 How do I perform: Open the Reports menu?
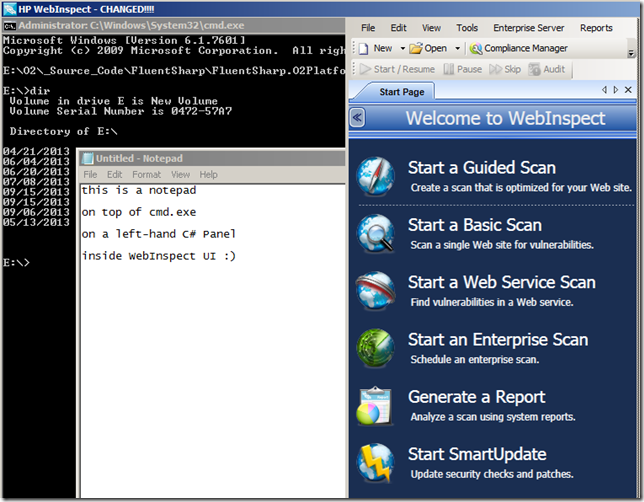596,28
